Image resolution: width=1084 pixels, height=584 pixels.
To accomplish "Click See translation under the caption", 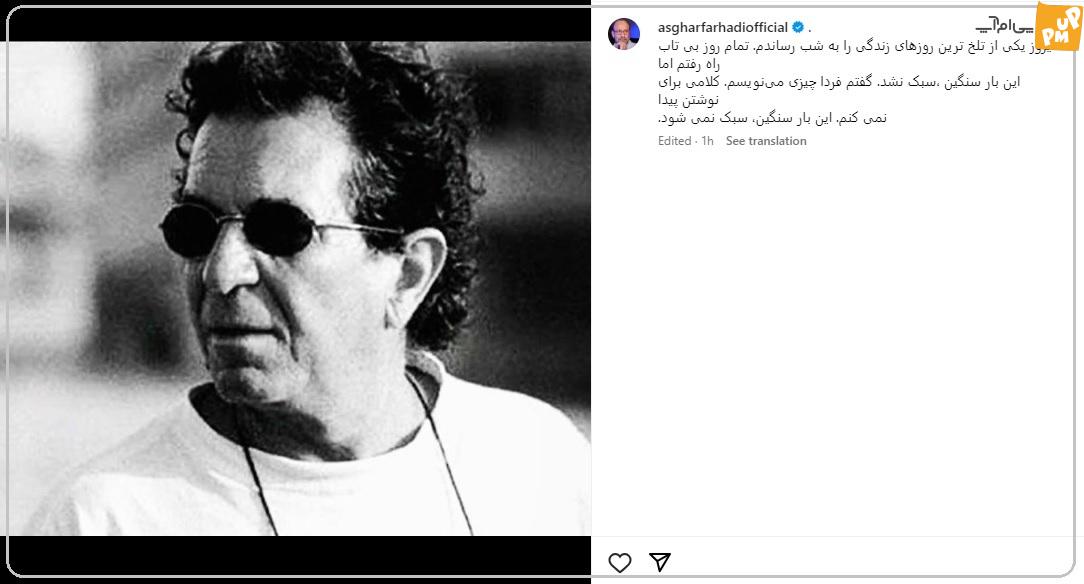I will 766,140.
